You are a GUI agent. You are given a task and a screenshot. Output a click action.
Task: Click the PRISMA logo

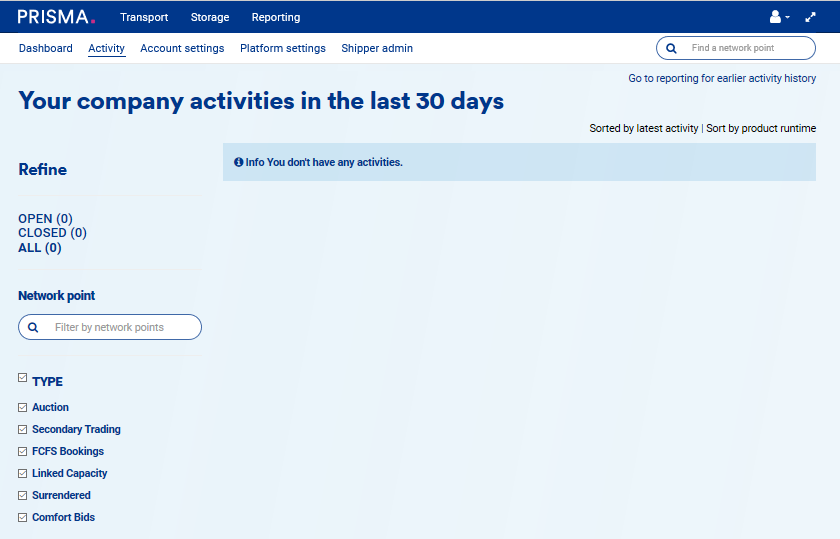coord(57,17)
